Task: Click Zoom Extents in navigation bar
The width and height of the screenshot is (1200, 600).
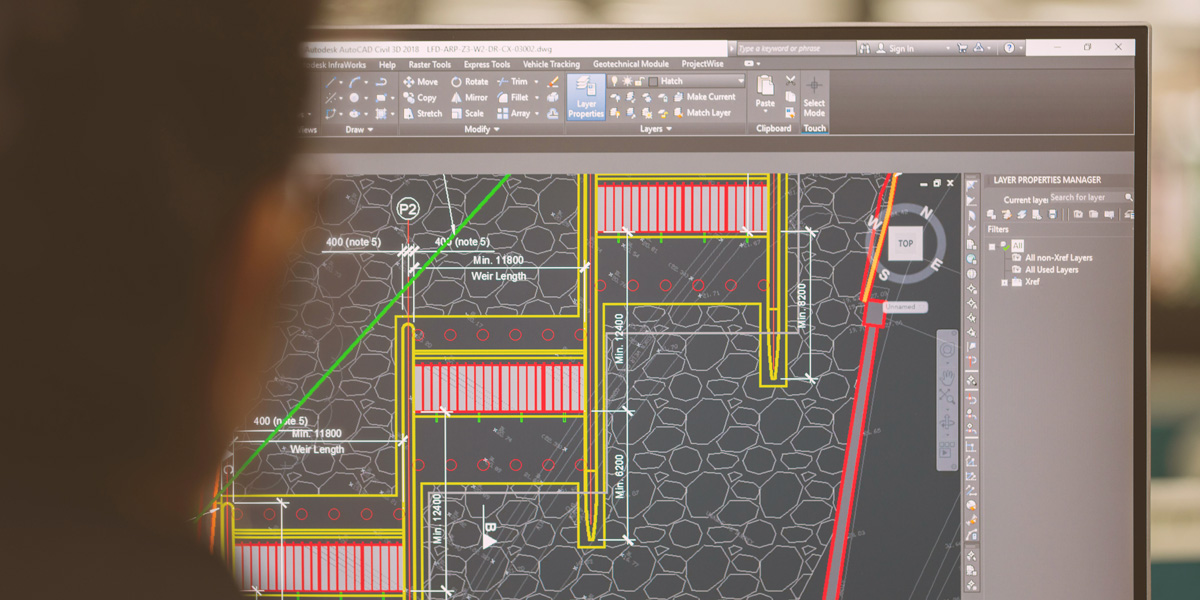Action: pyautogui.click(x=947, y=398)
